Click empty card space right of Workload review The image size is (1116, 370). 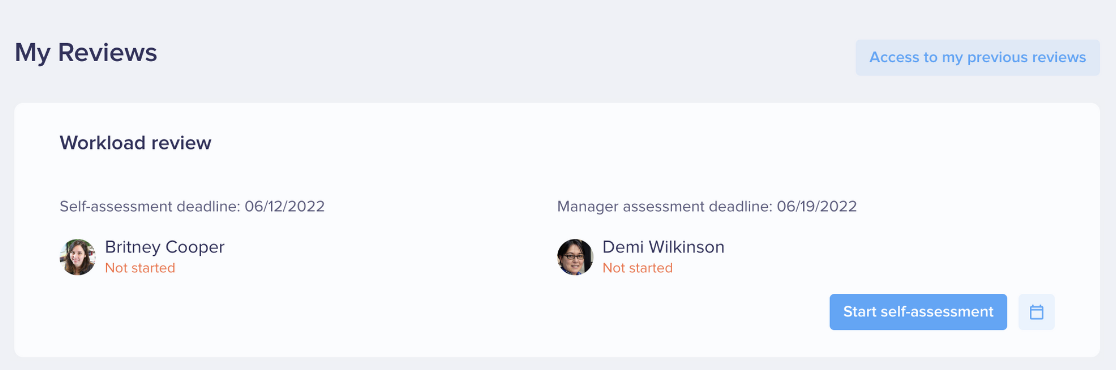[641, 142]
